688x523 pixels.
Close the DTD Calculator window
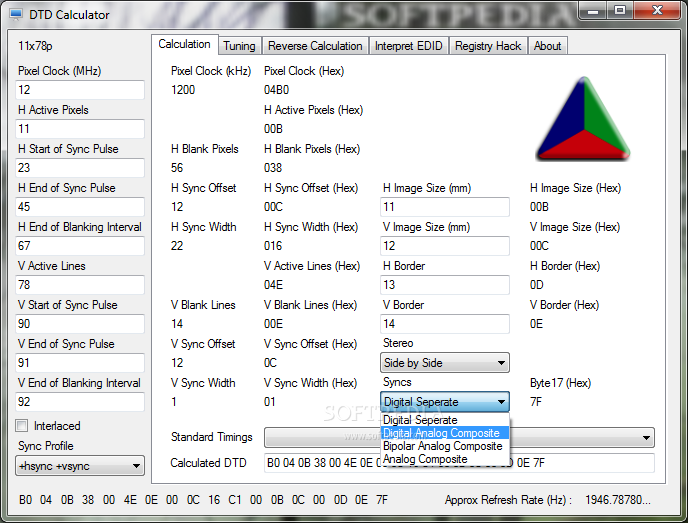coord(657,11)
